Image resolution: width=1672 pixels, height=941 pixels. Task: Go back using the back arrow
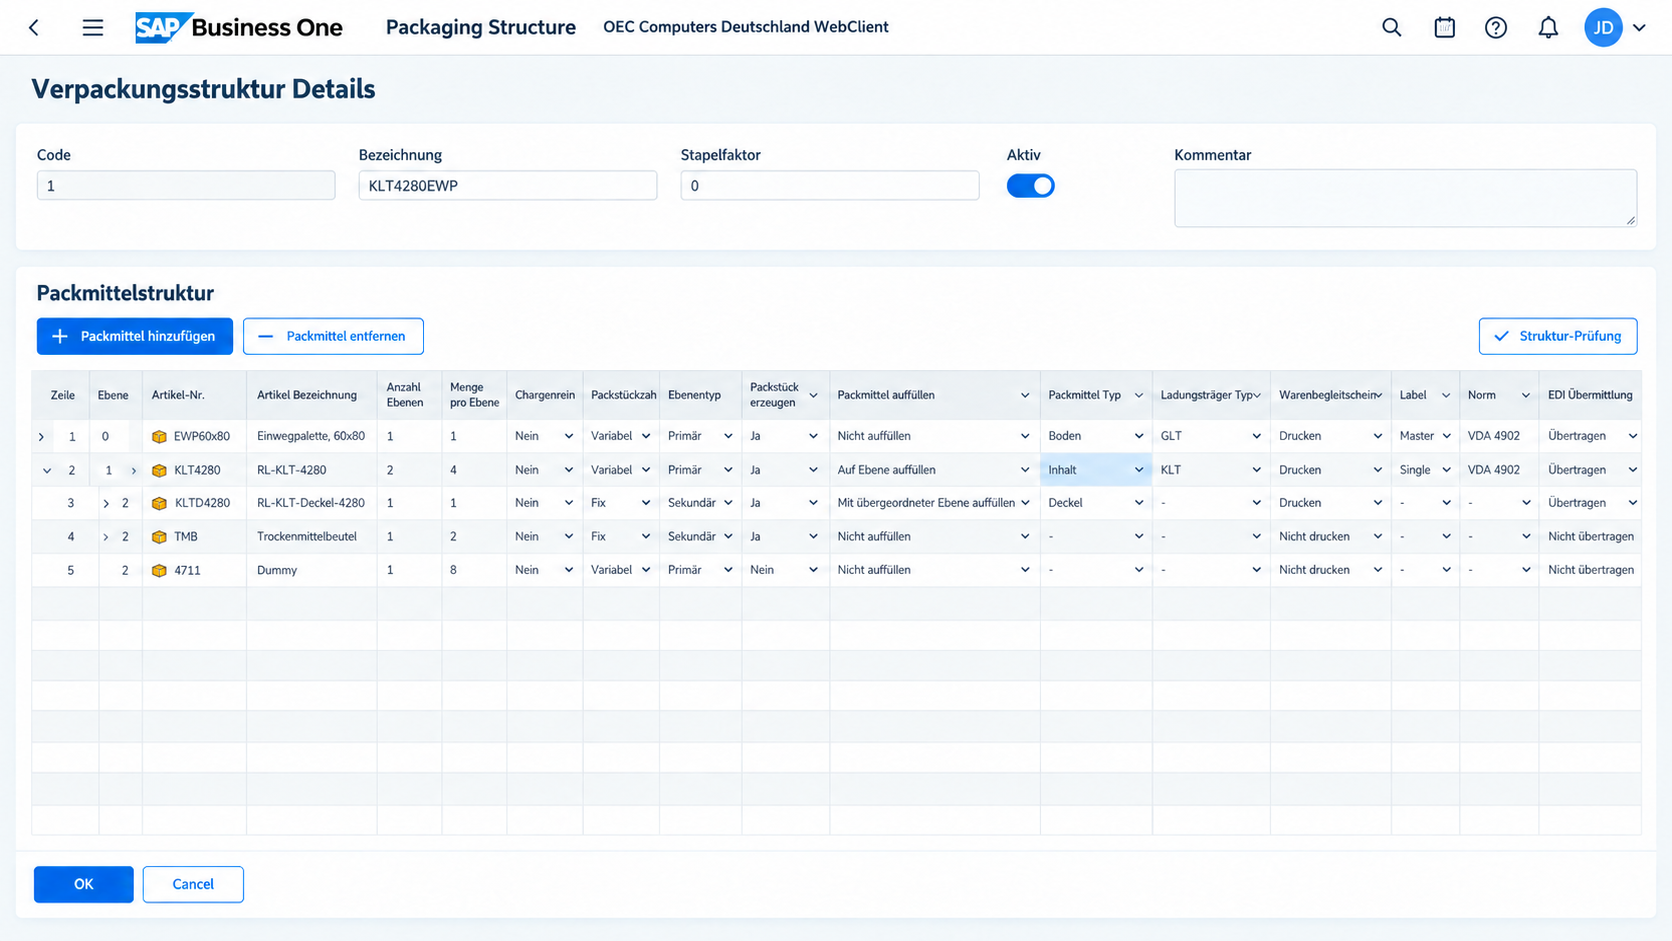click(35, 28)
